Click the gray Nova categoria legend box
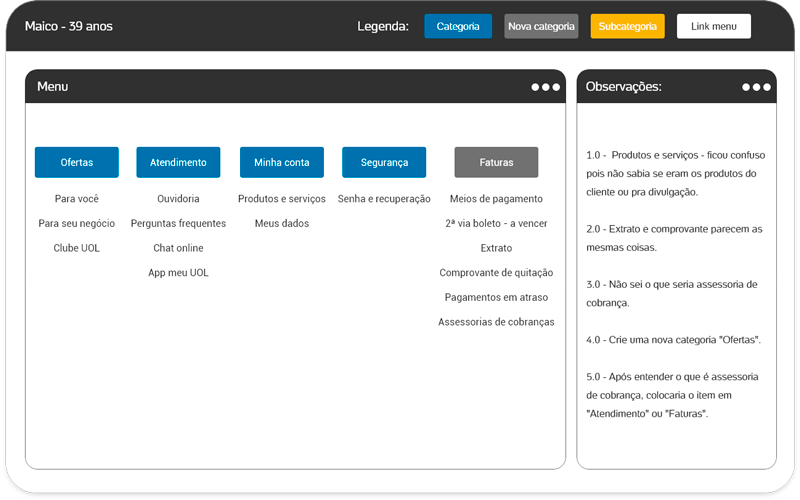 point(541,26)
